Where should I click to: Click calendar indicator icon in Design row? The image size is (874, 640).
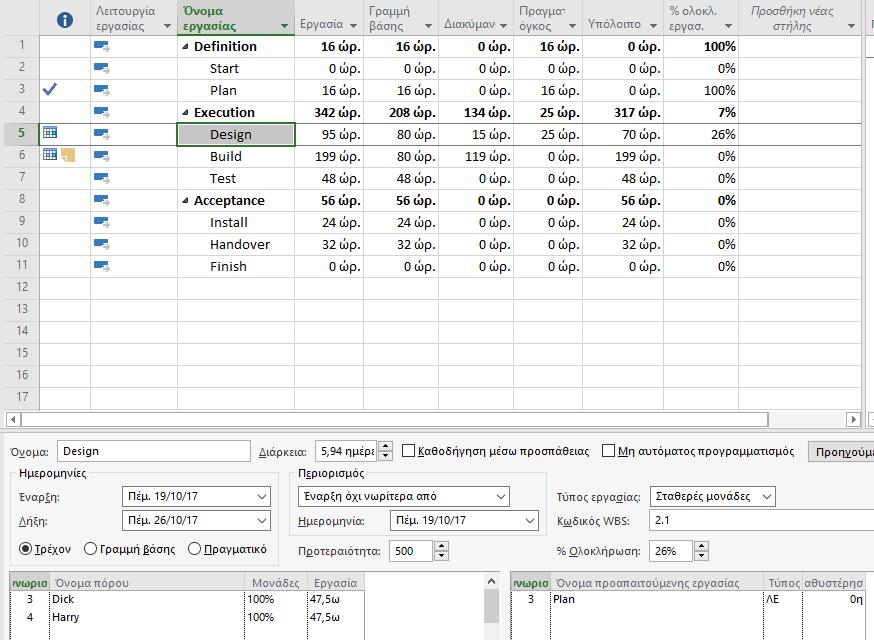click(50, 133)
